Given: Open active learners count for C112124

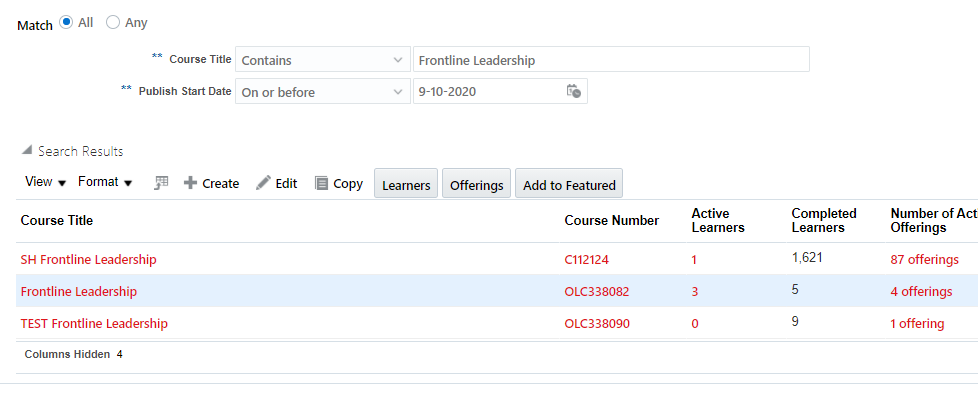Looking at the screenshot, I should point(694,260).
